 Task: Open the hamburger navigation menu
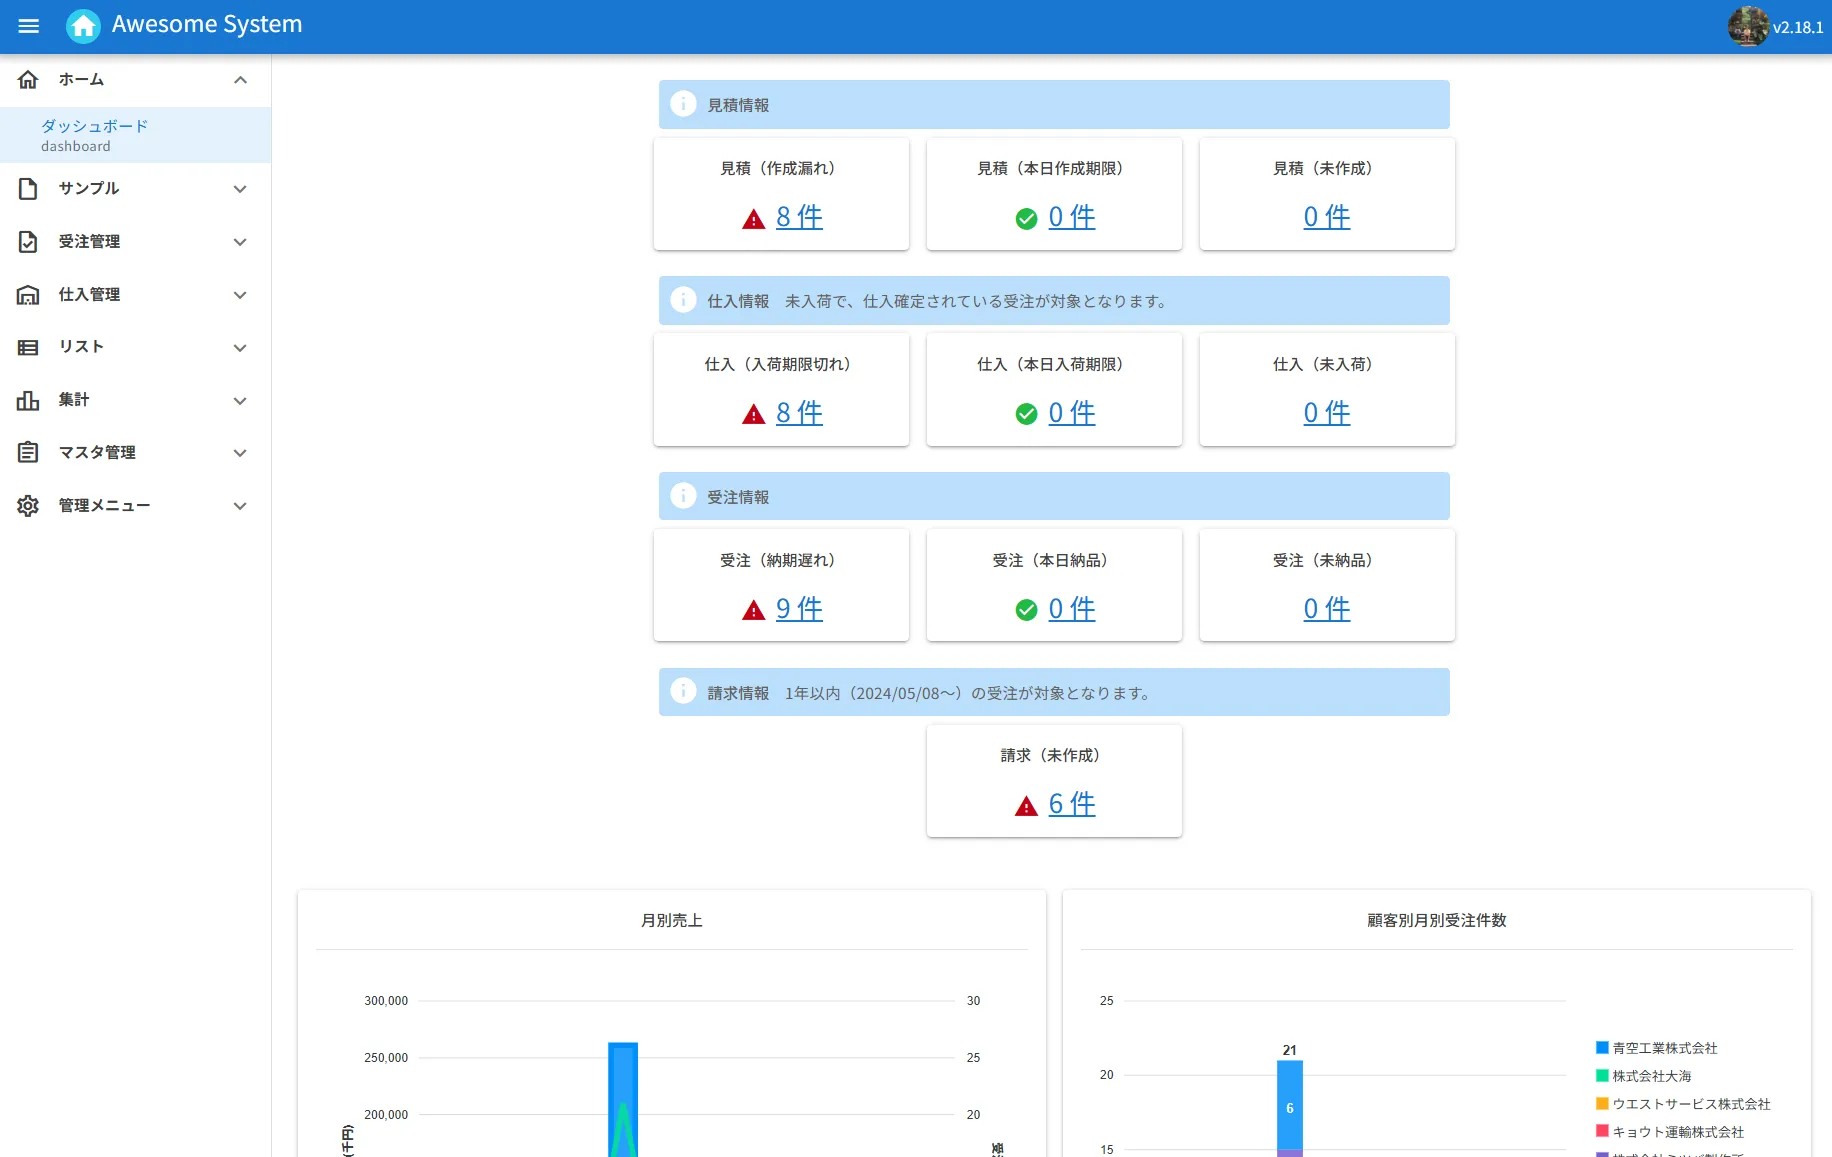click(28, 26)
